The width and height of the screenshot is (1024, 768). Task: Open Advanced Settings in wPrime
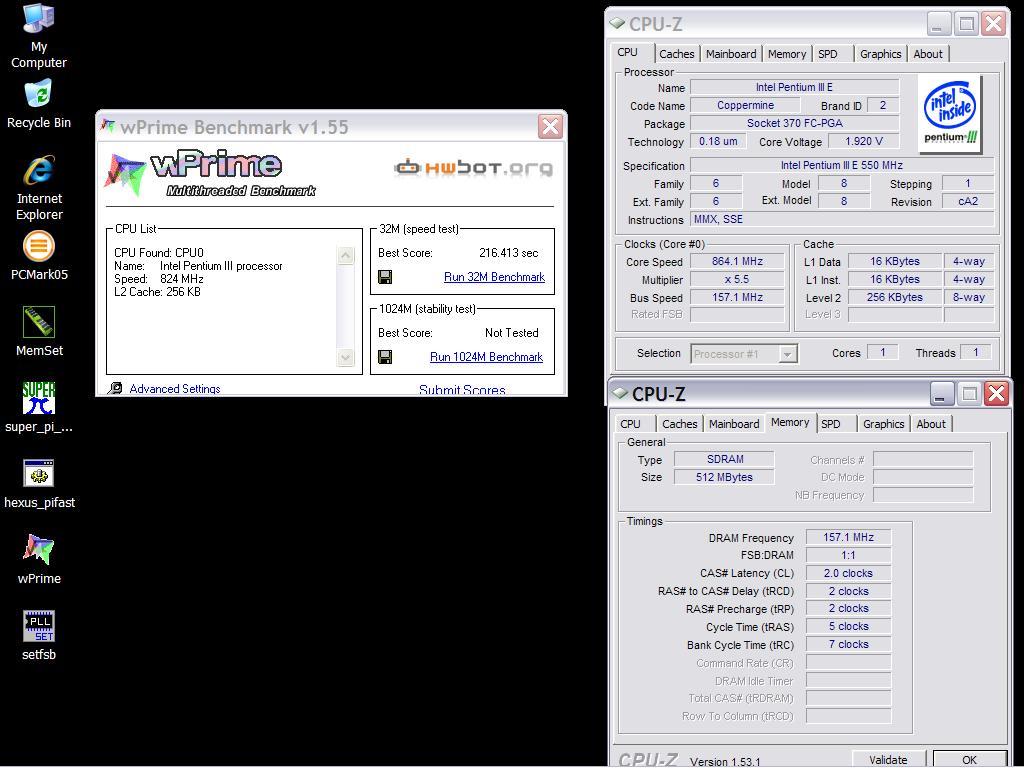[174, 389]
